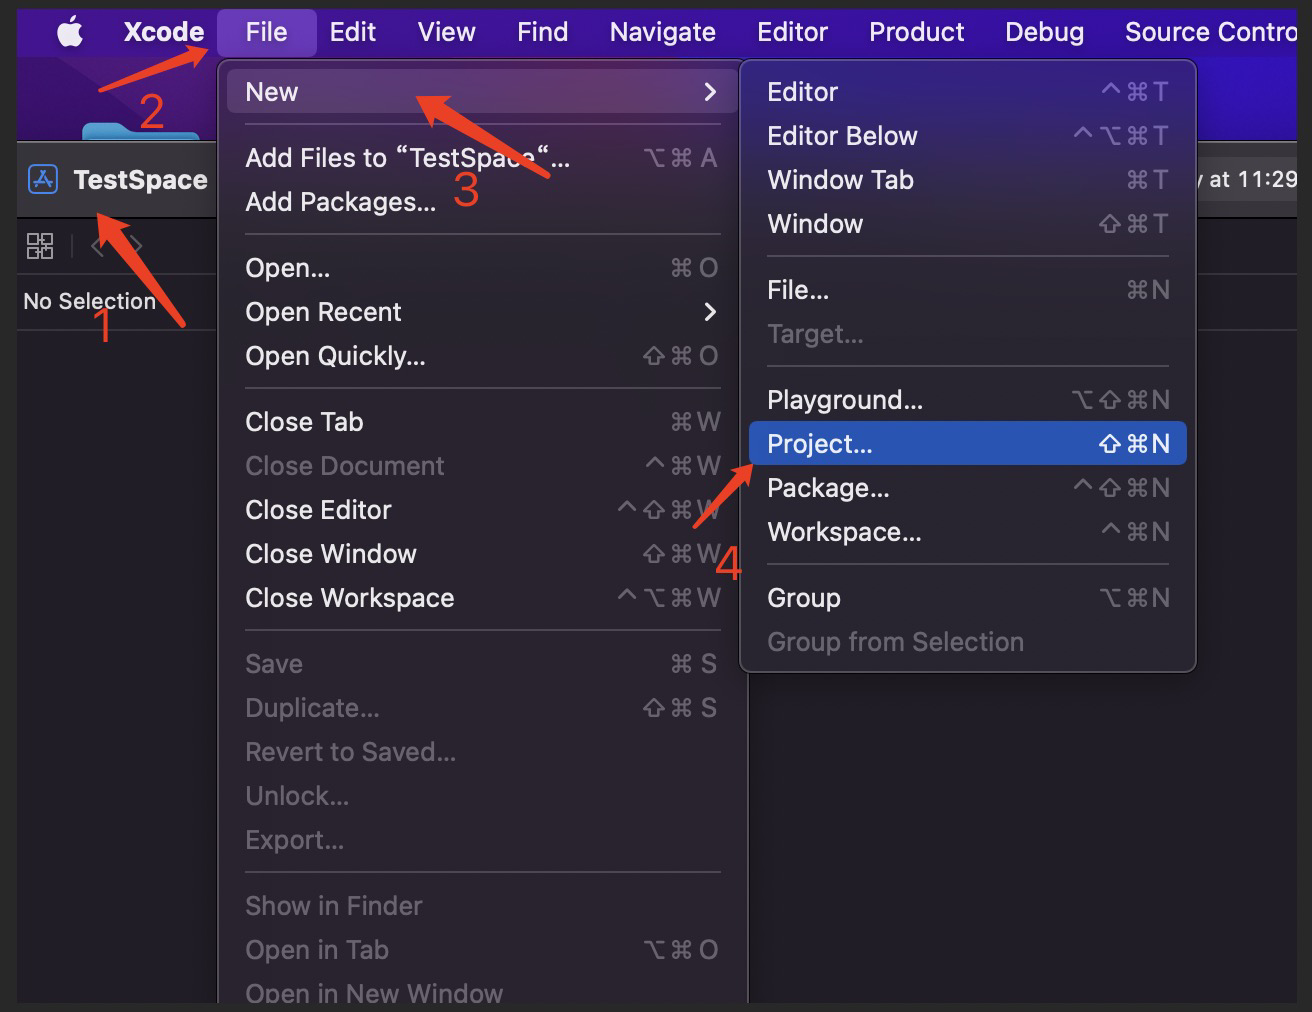Expand the Open Recent submenu
This screenshot has height=1012, width=1312.
(482, 312)
